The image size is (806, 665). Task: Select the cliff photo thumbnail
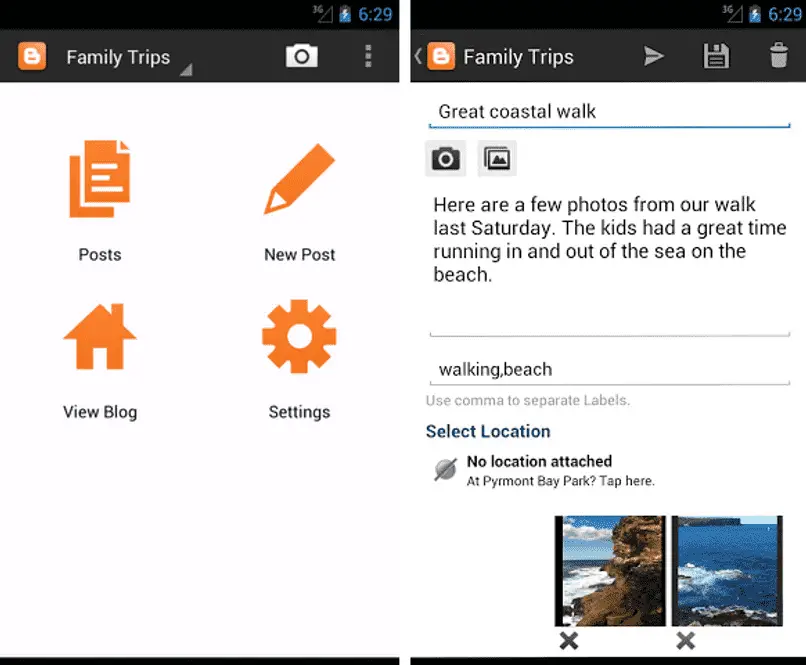(610, 570)
